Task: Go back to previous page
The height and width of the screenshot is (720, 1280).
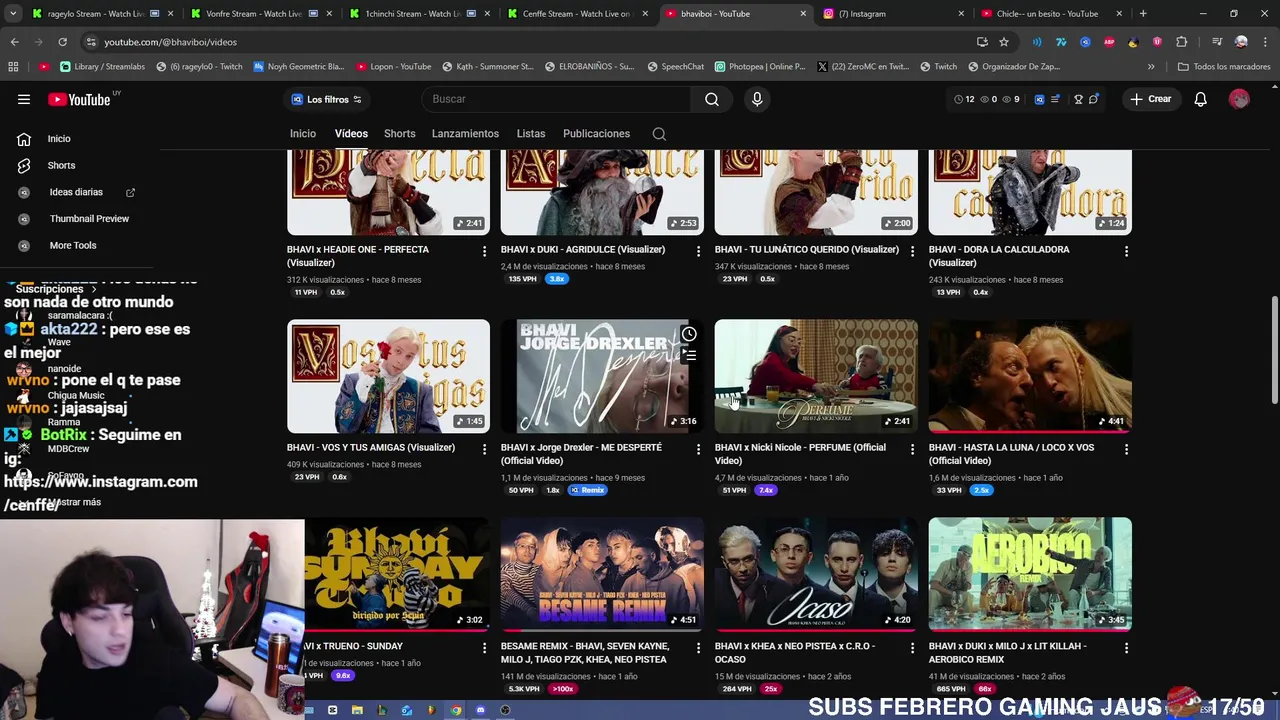Action: (x=14, y=42)
